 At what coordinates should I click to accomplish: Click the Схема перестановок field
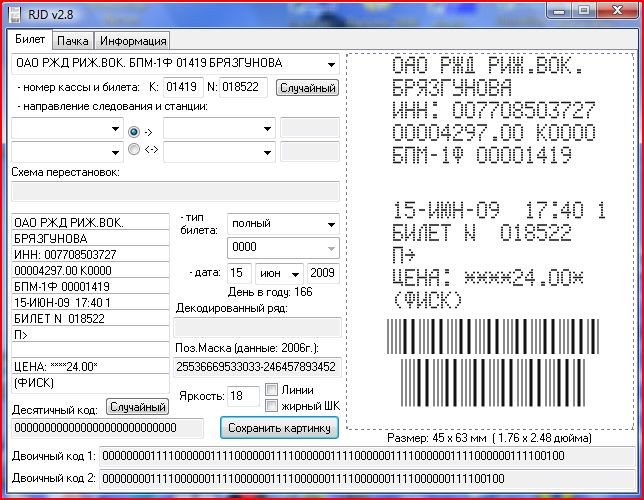pyautogui.click(x=175, y=192)
